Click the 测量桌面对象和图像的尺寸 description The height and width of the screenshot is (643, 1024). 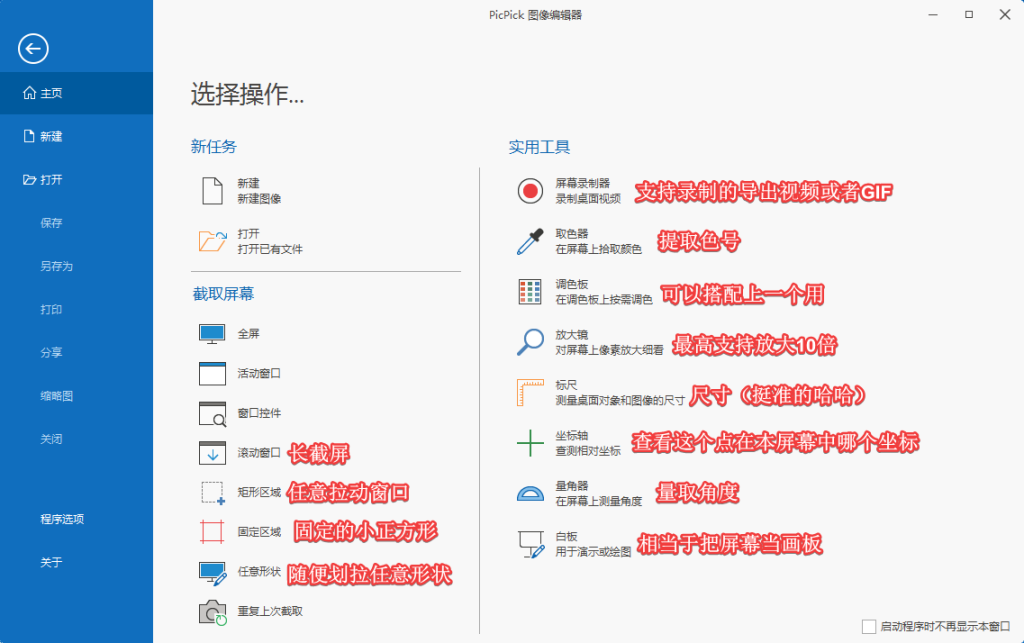tap(620, 400)
